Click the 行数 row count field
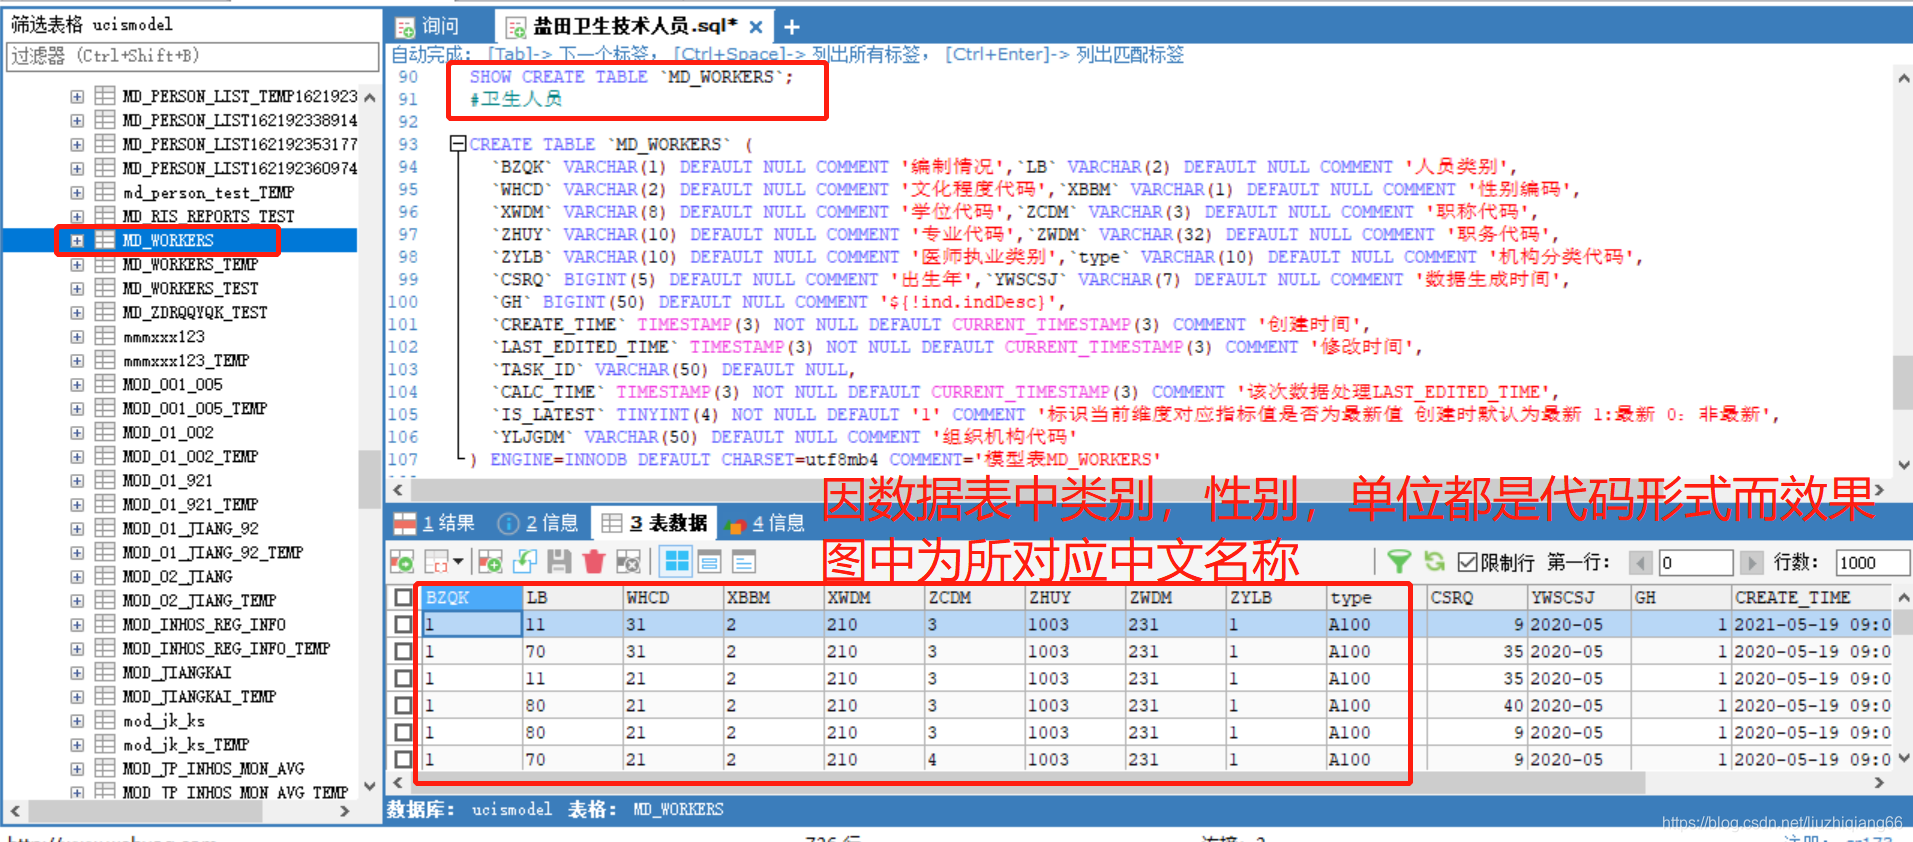 pyautogui.click(x=1872, y=563)
